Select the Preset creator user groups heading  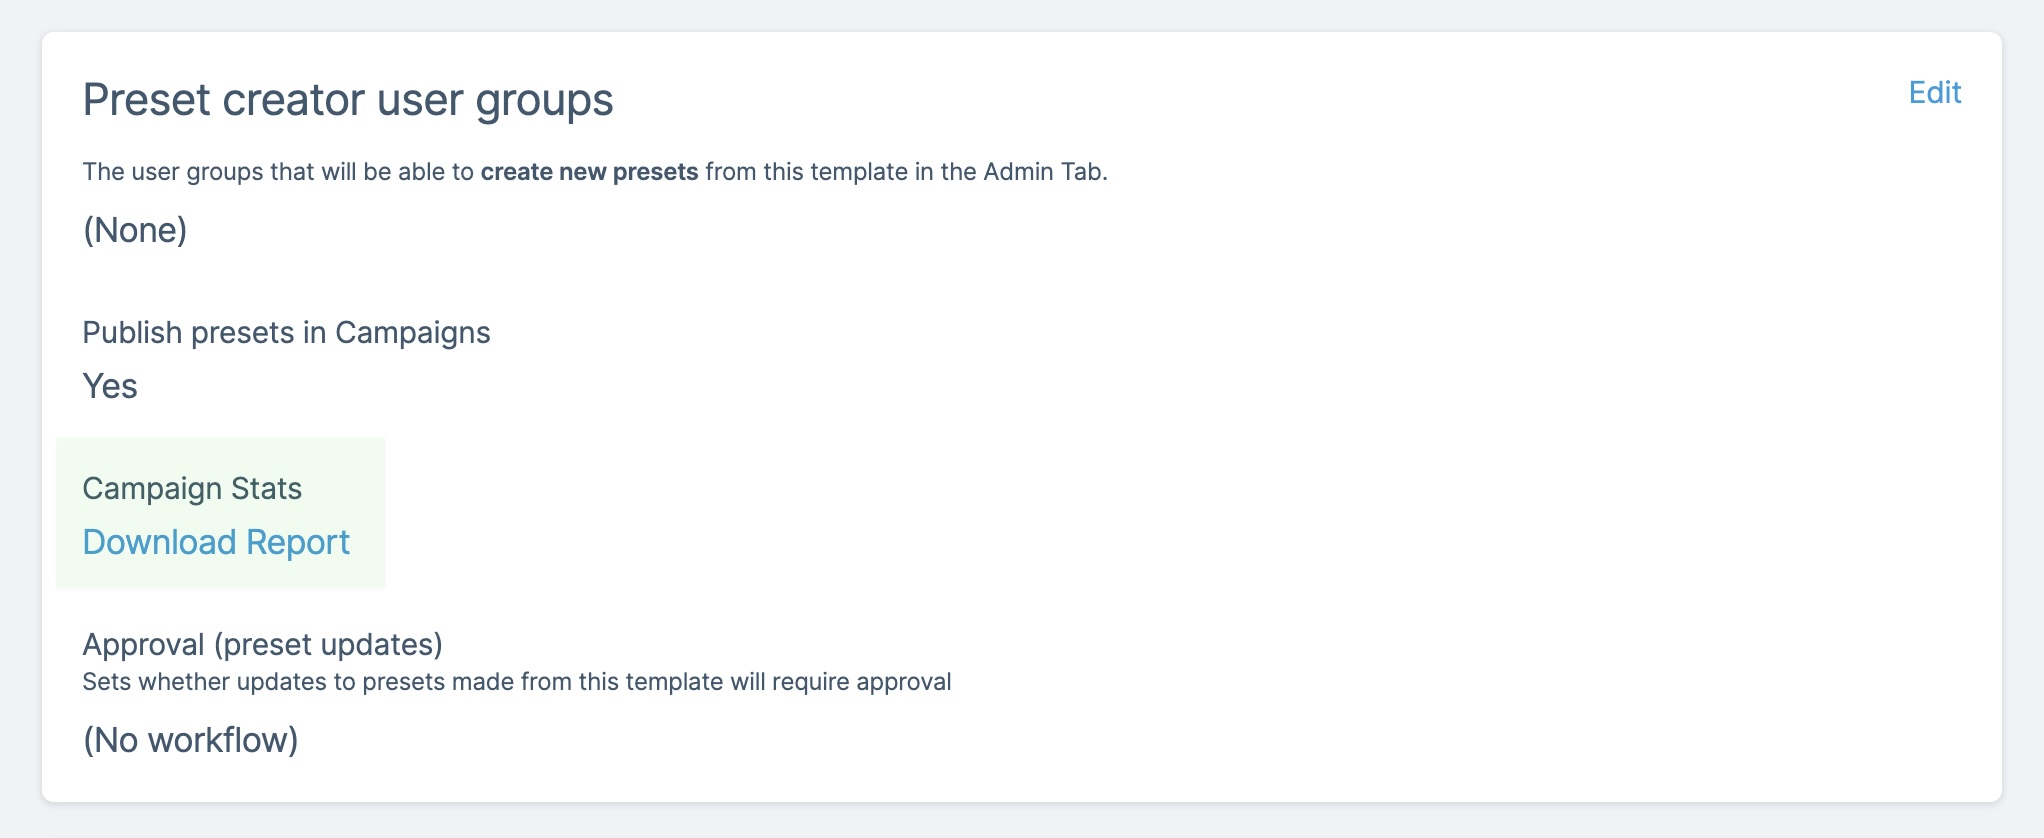tap(348, 101)
